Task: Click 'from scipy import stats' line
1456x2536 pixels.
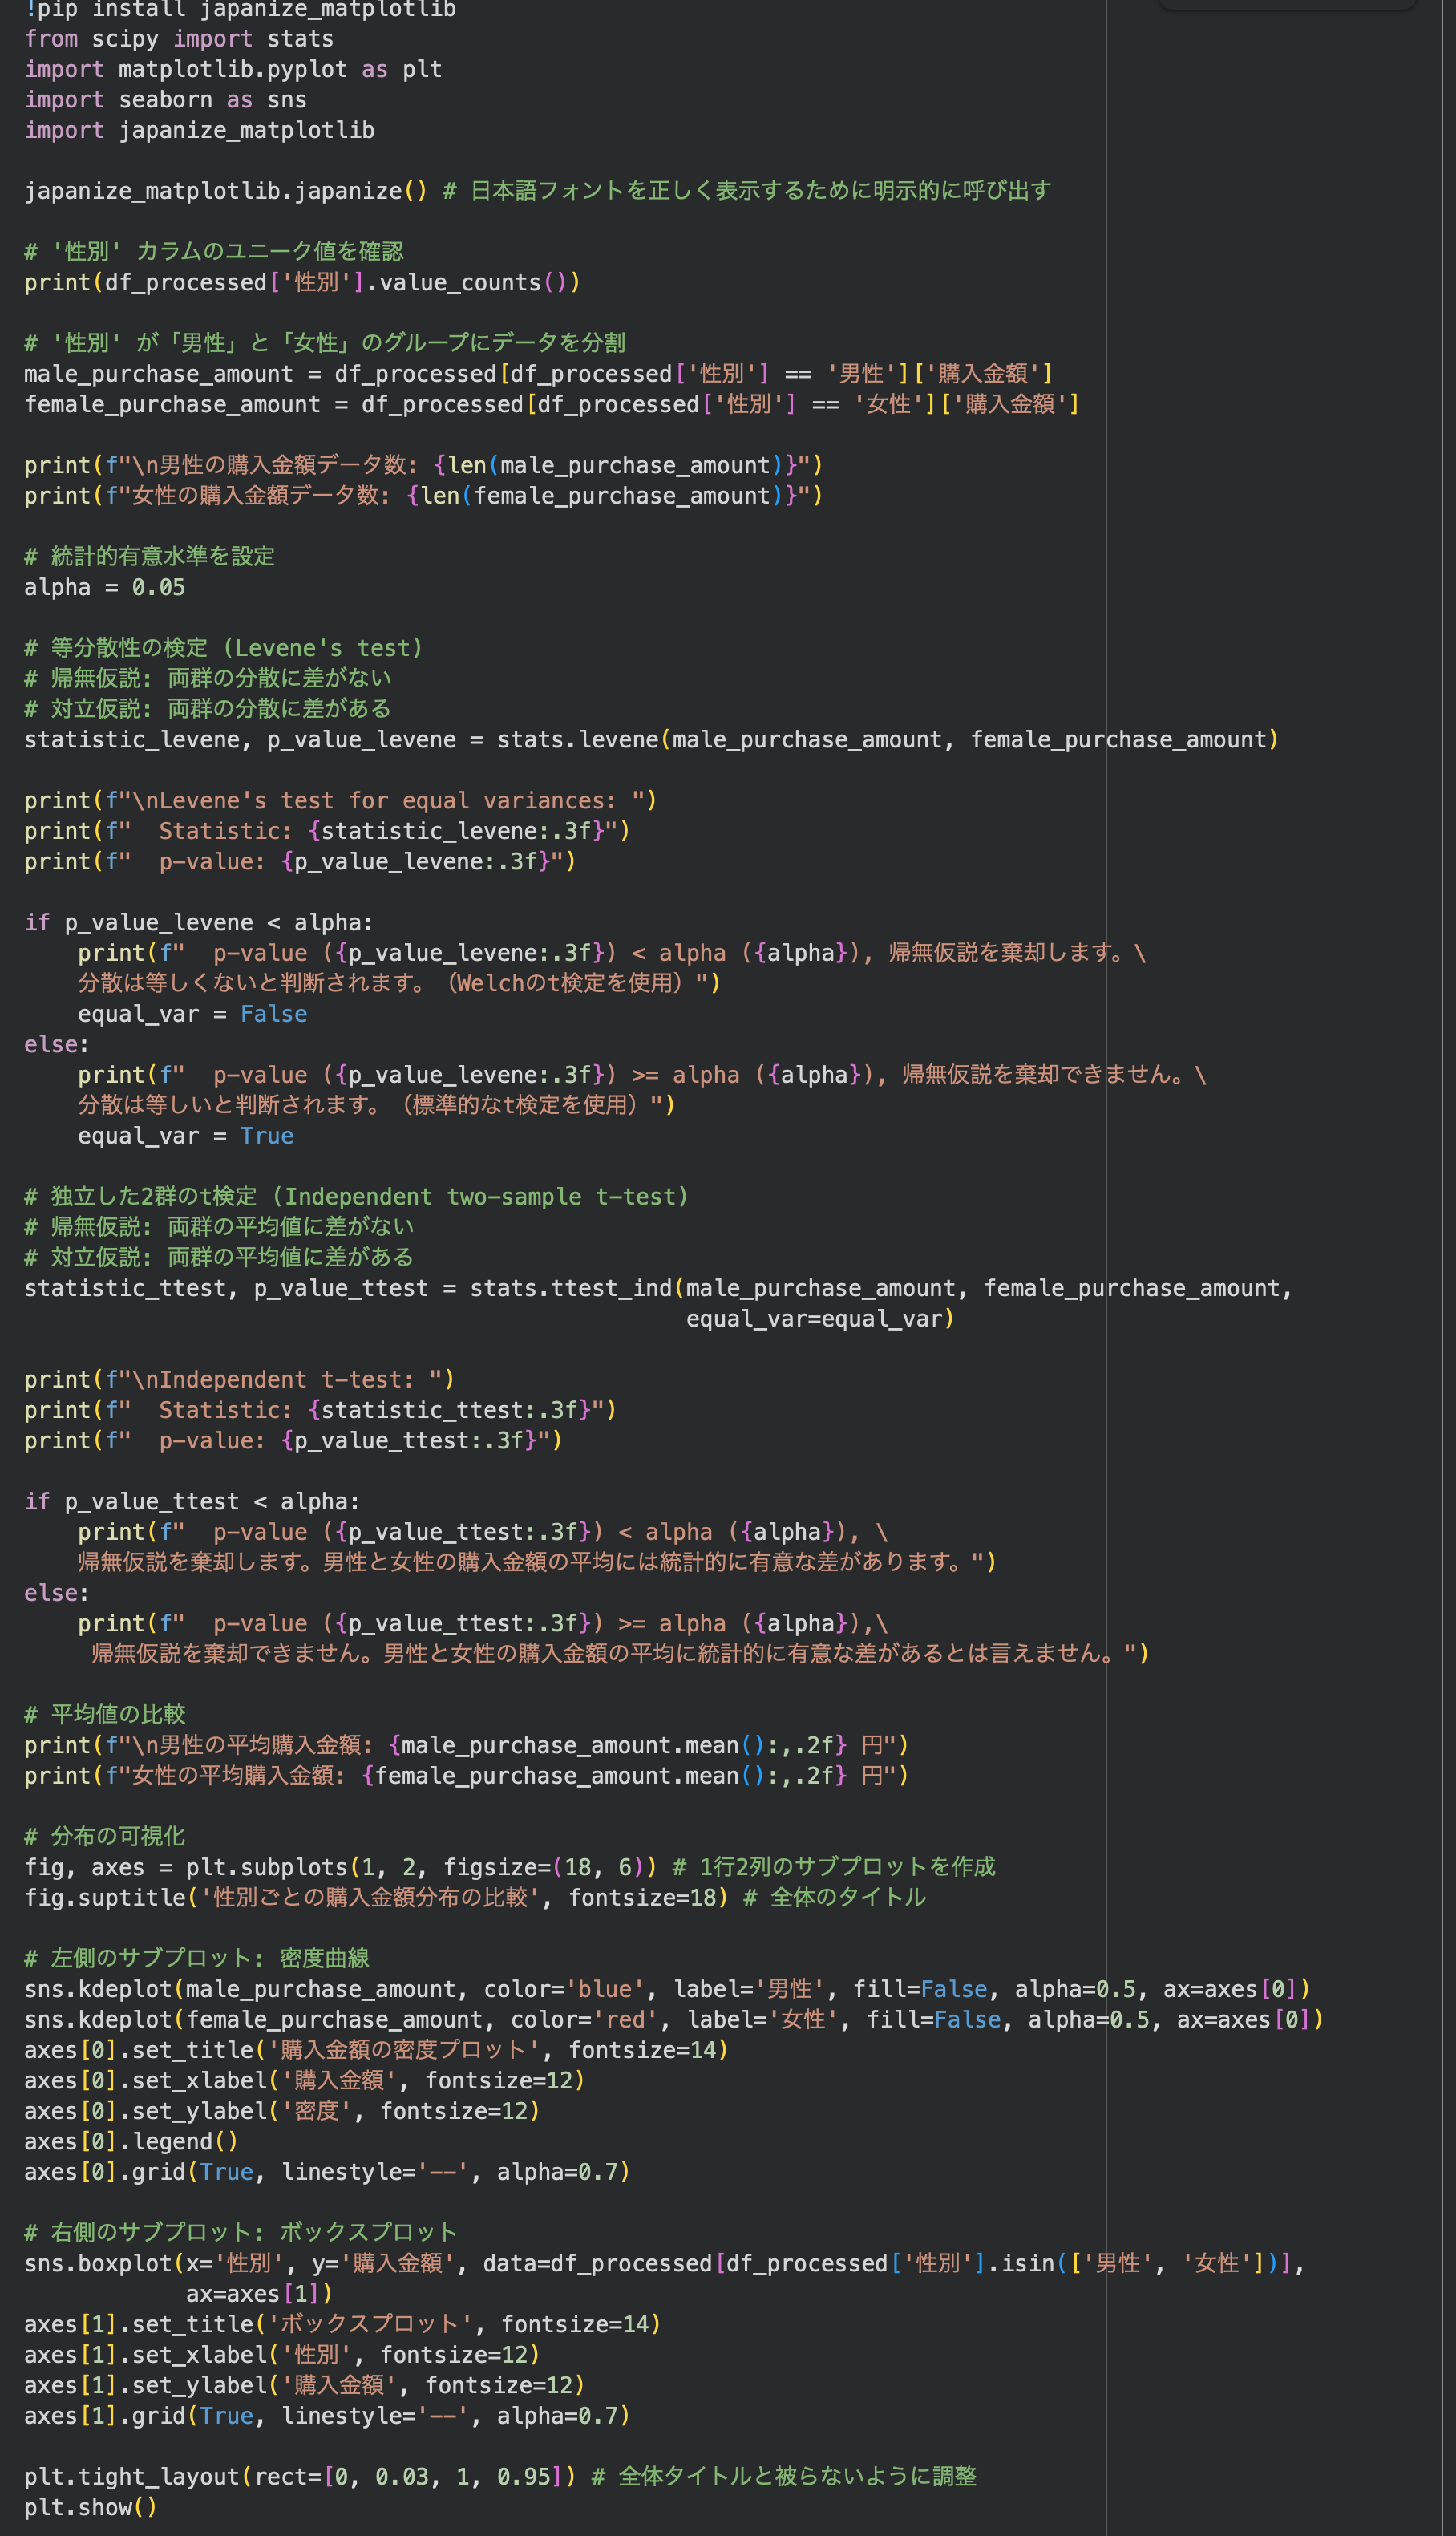Action: pyautogui.click(x=179, y=39)
